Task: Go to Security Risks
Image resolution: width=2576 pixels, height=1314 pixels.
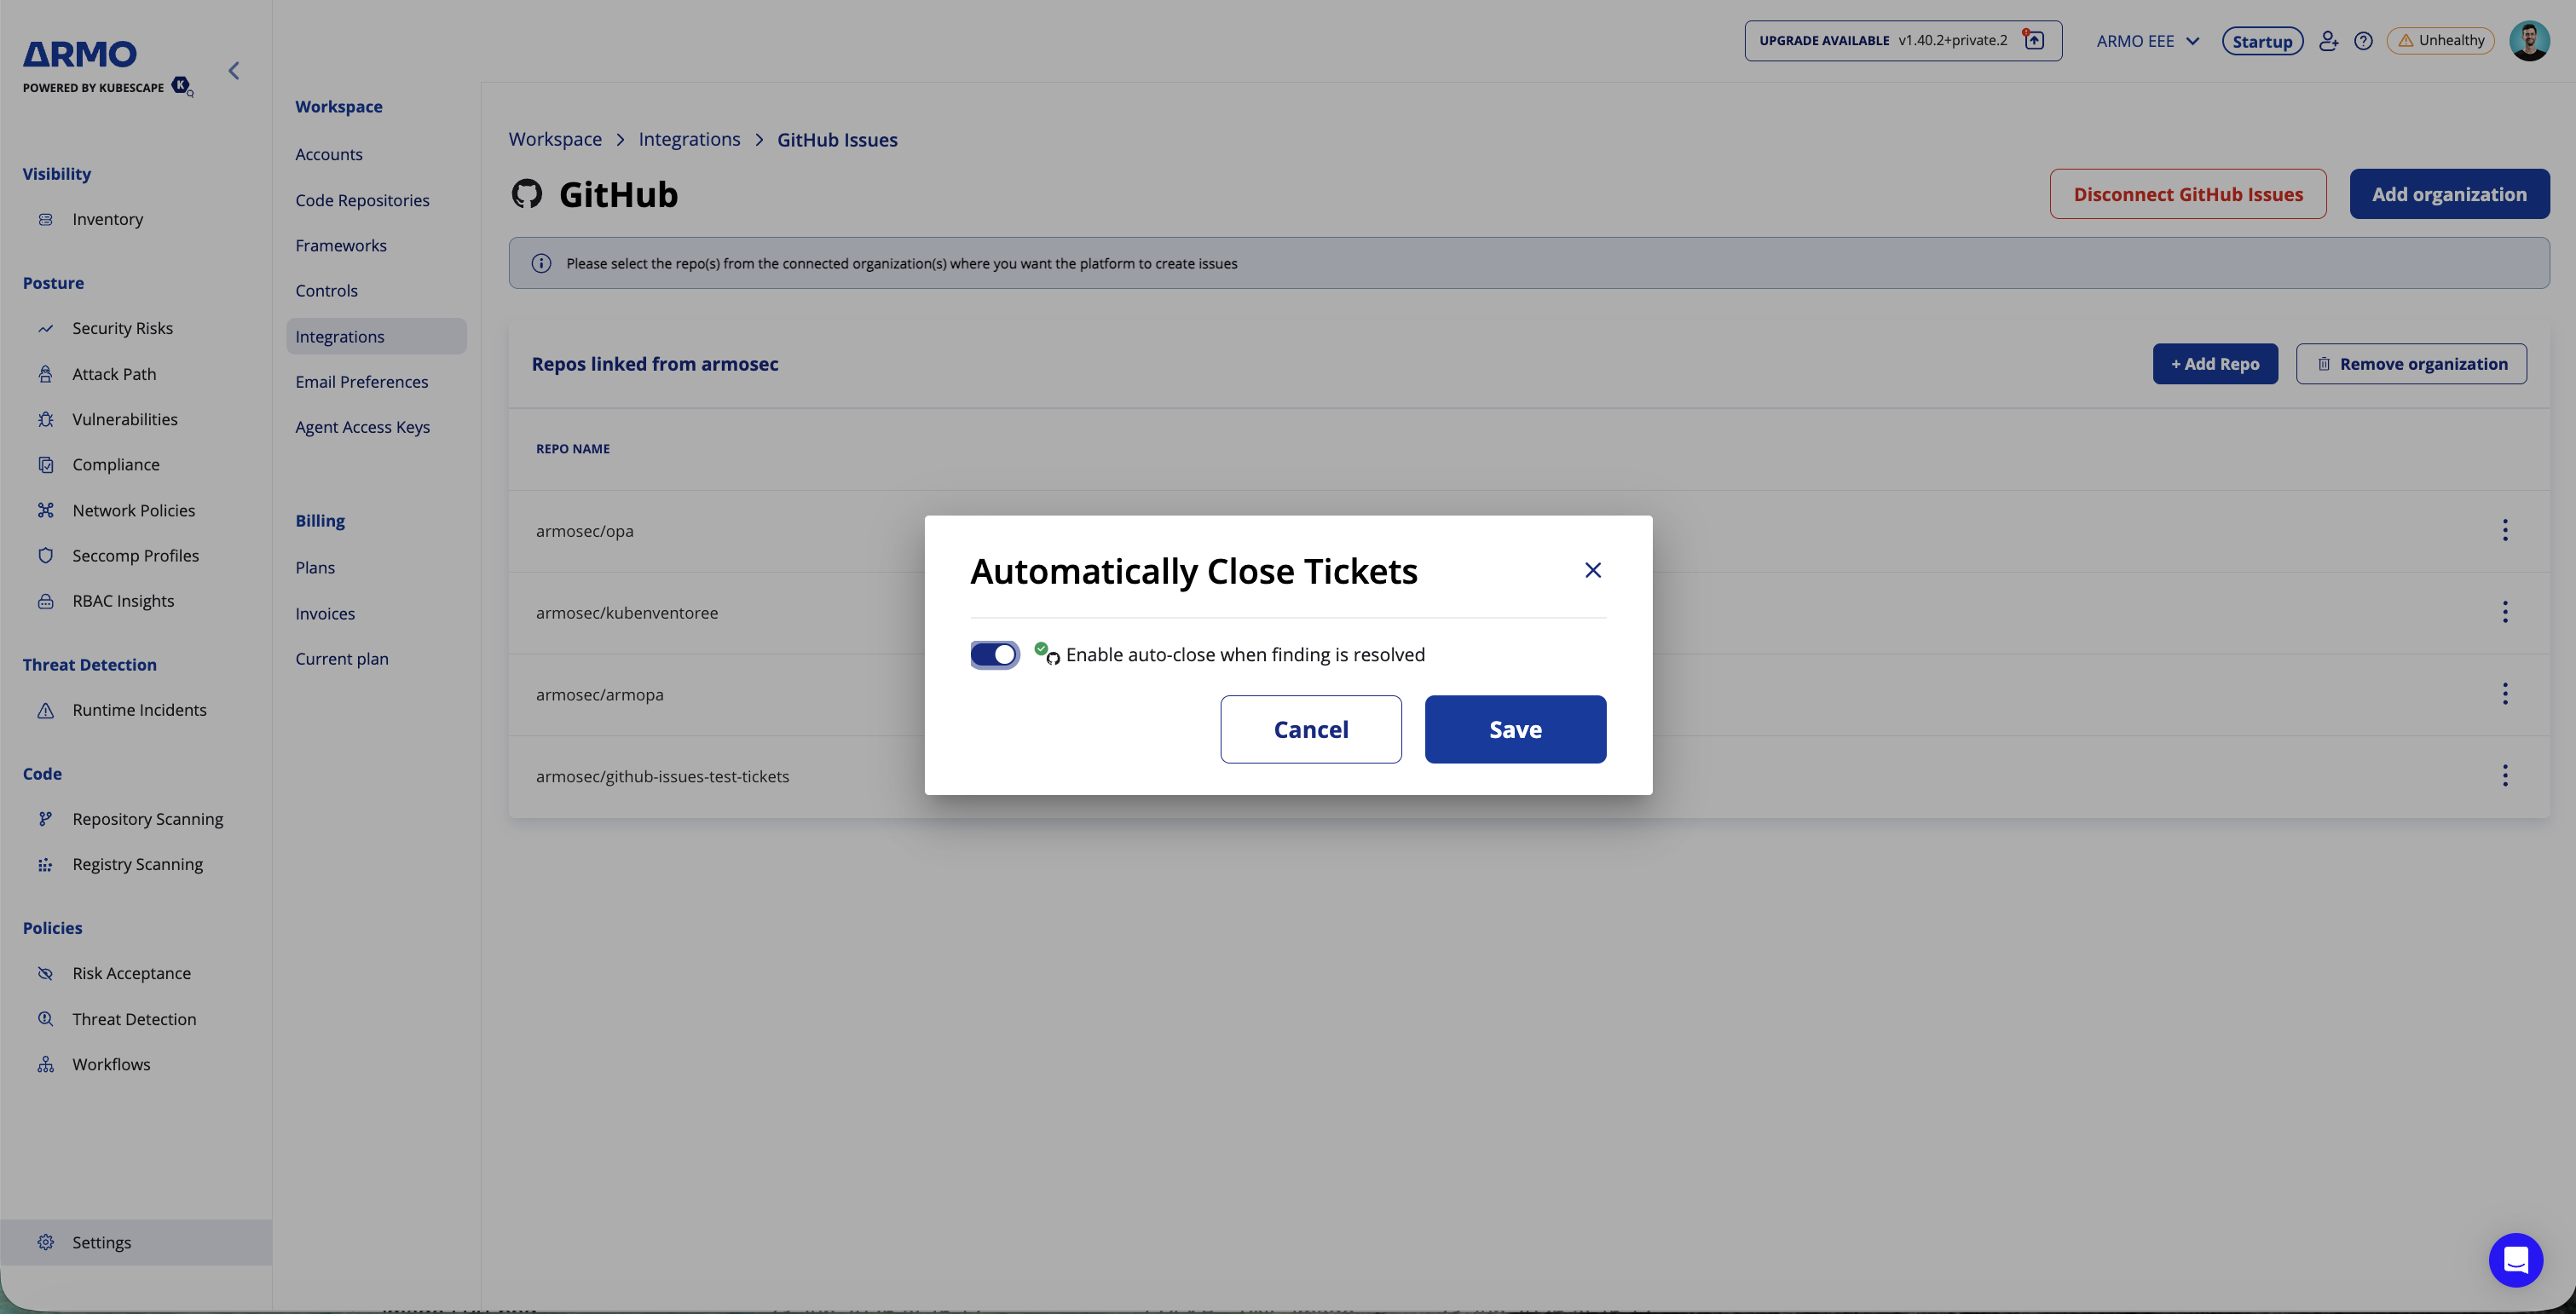Action: 122,328
